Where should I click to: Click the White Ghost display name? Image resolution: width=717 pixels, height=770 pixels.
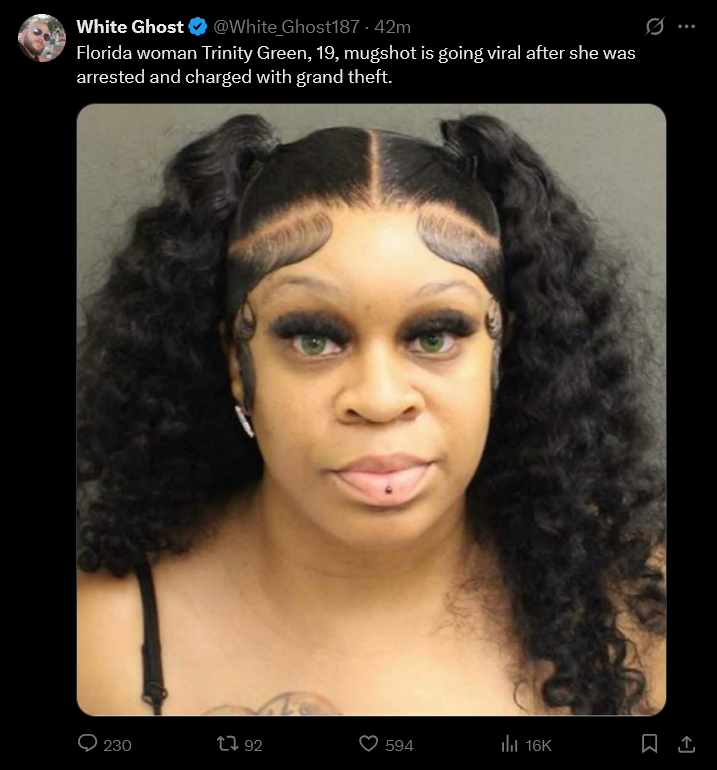point(130,27)
